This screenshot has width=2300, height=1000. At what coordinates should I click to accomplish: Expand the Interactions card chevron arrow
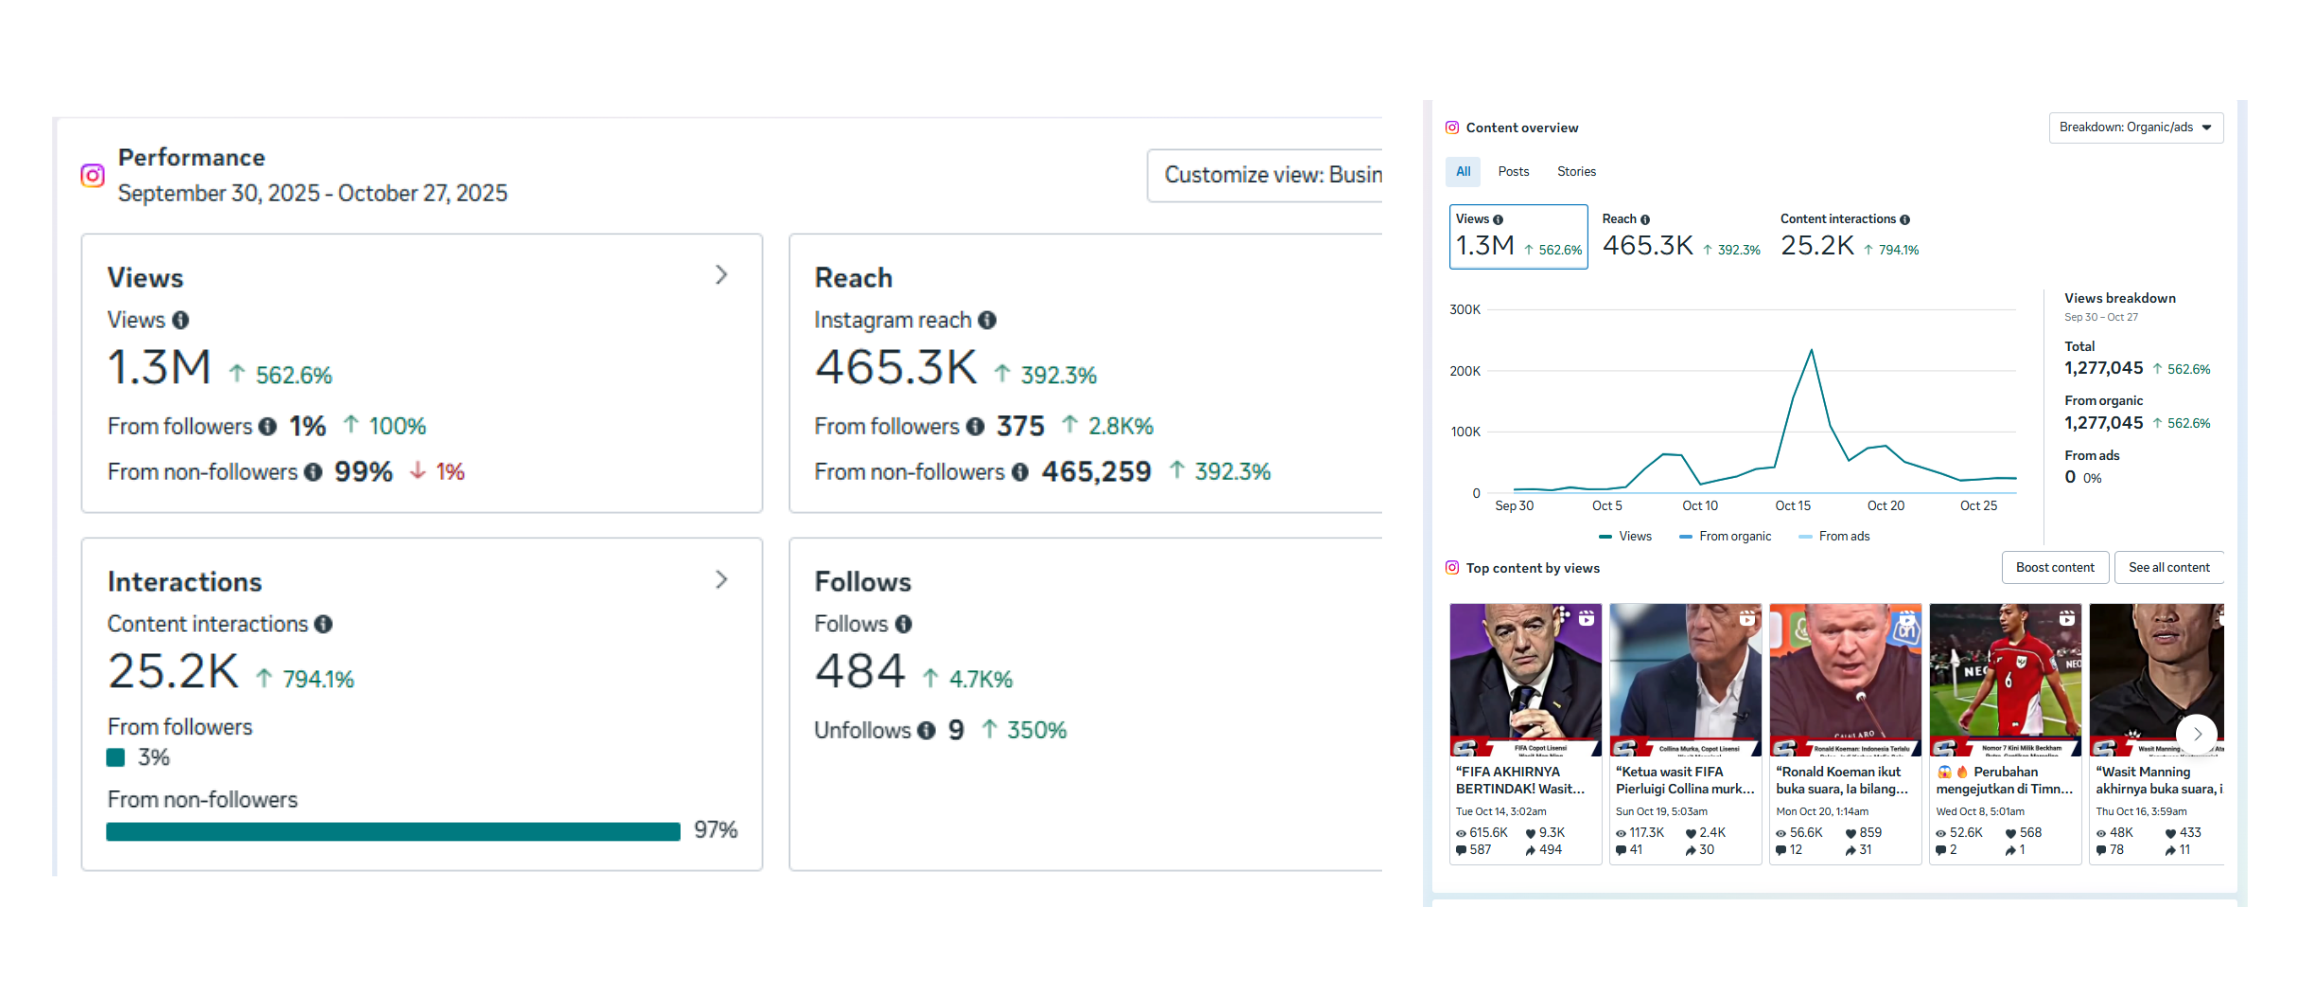pyautogui.click(x=721, y=580)
